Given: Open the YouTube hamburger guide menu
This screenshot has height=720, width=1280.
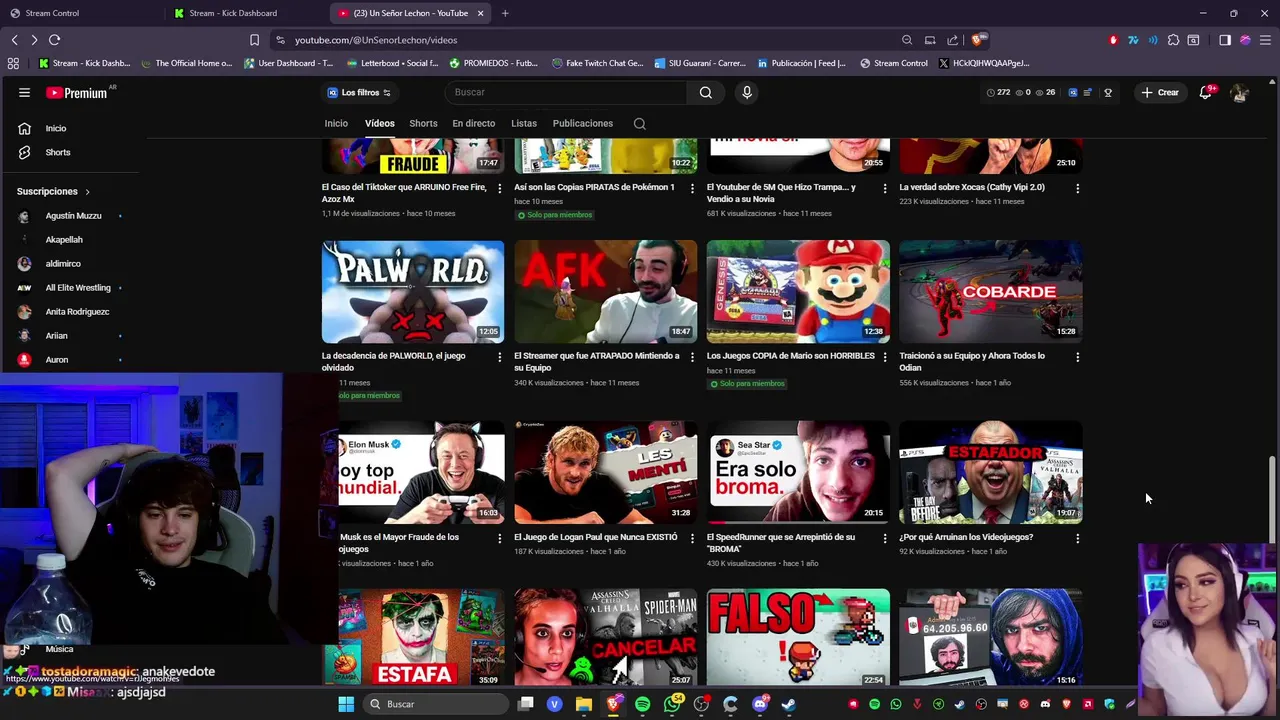Looking at the screenshot, I should [24, 92].
